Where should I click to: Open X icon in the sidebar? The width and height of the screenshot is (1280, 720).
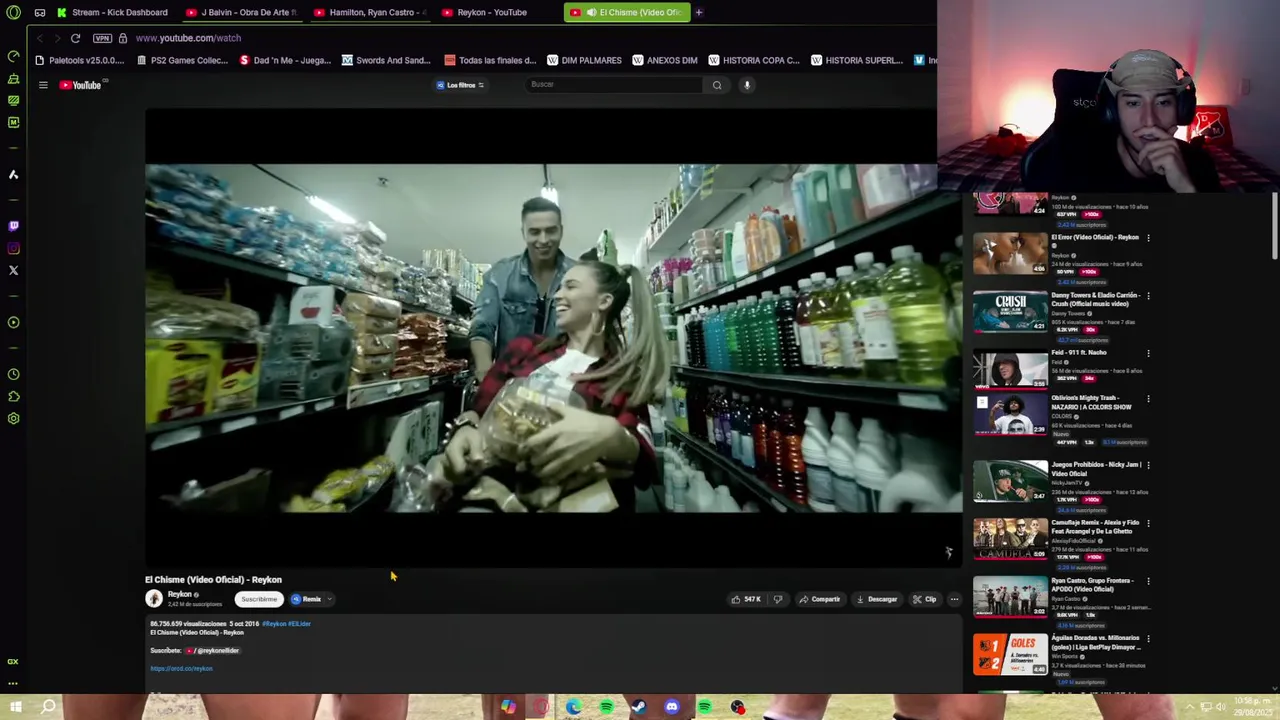13,270
